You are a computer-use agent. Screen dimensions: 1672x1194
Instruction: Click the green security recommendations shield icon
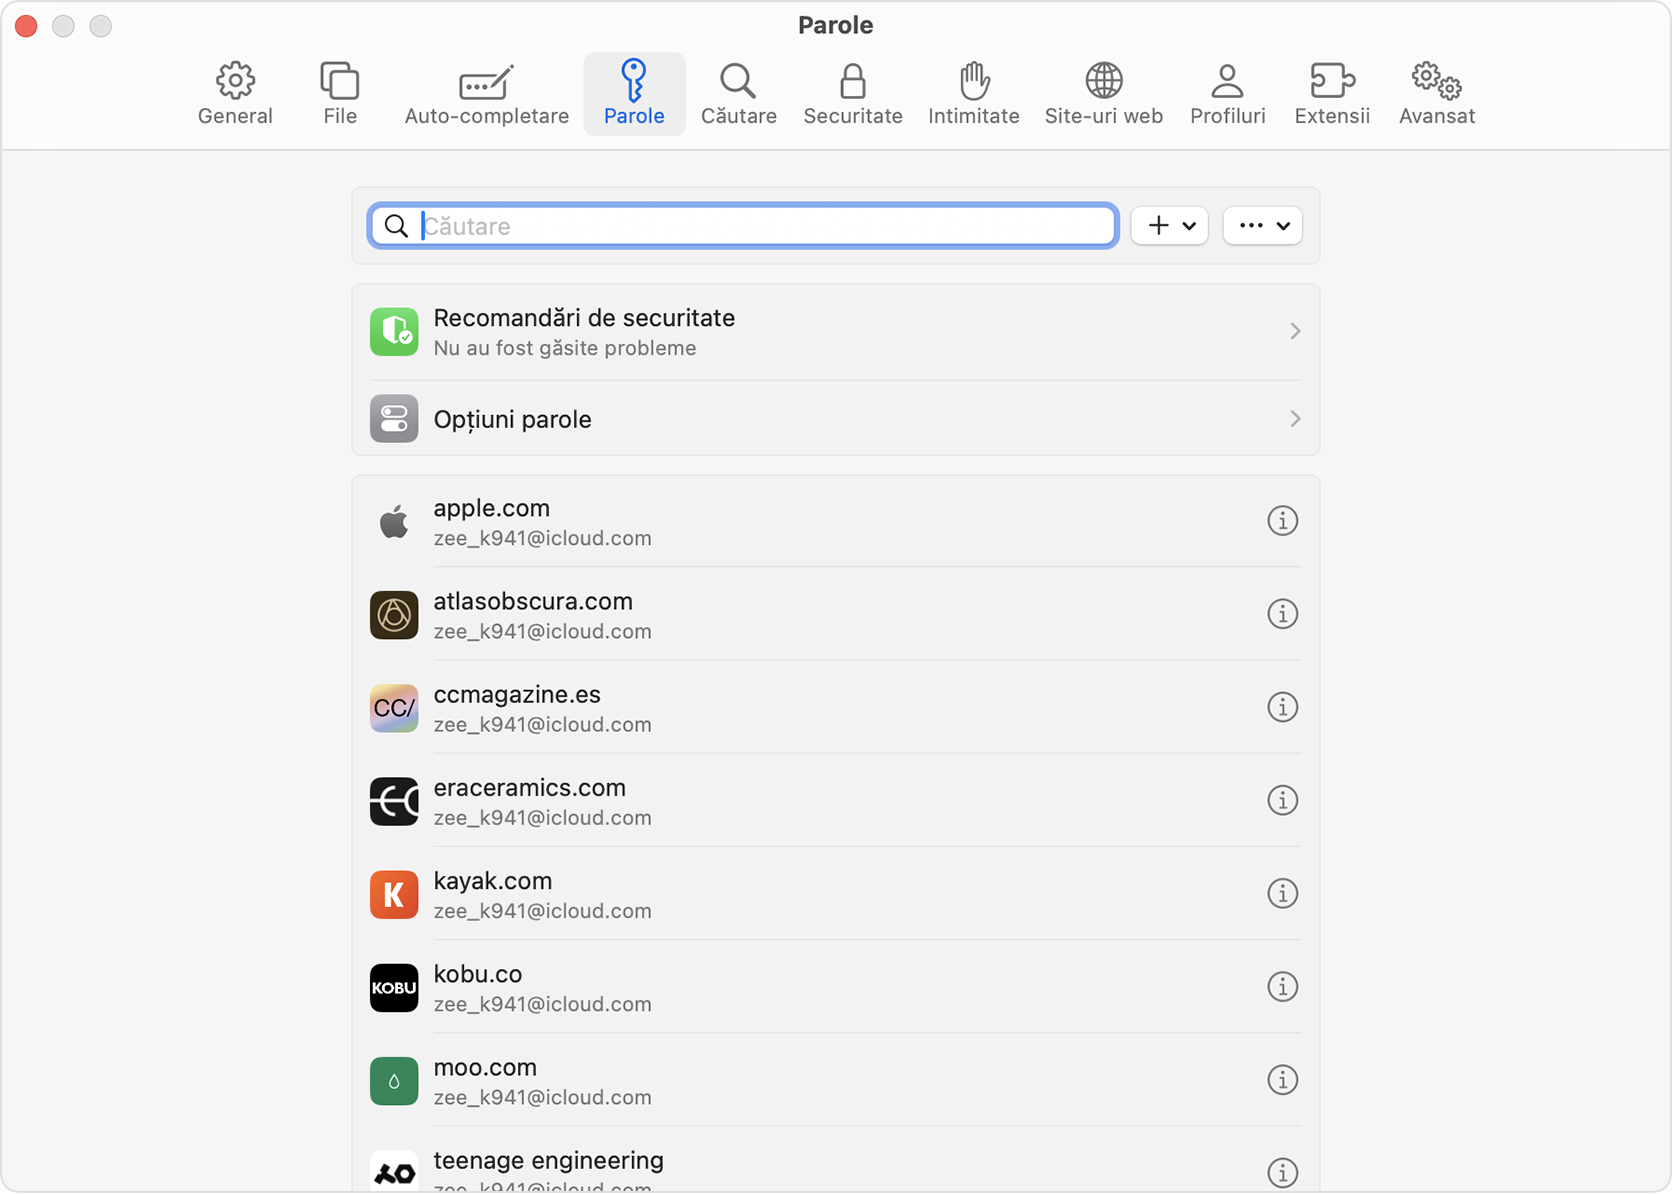[394, 332]
